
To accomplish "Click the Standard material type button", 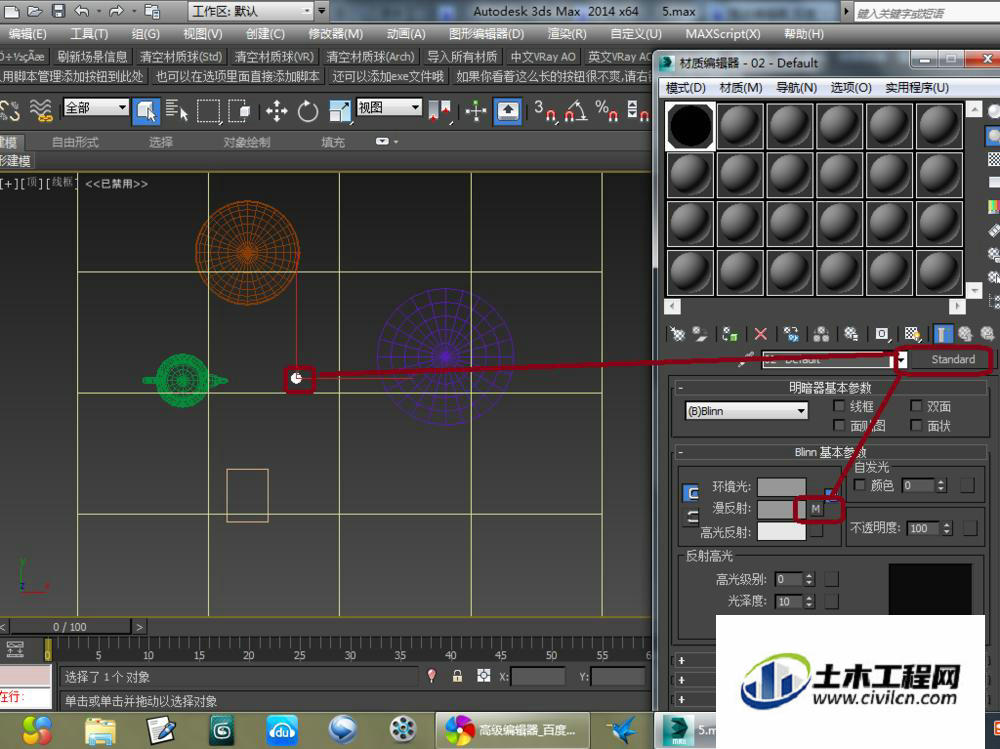I will coord(952,360).
